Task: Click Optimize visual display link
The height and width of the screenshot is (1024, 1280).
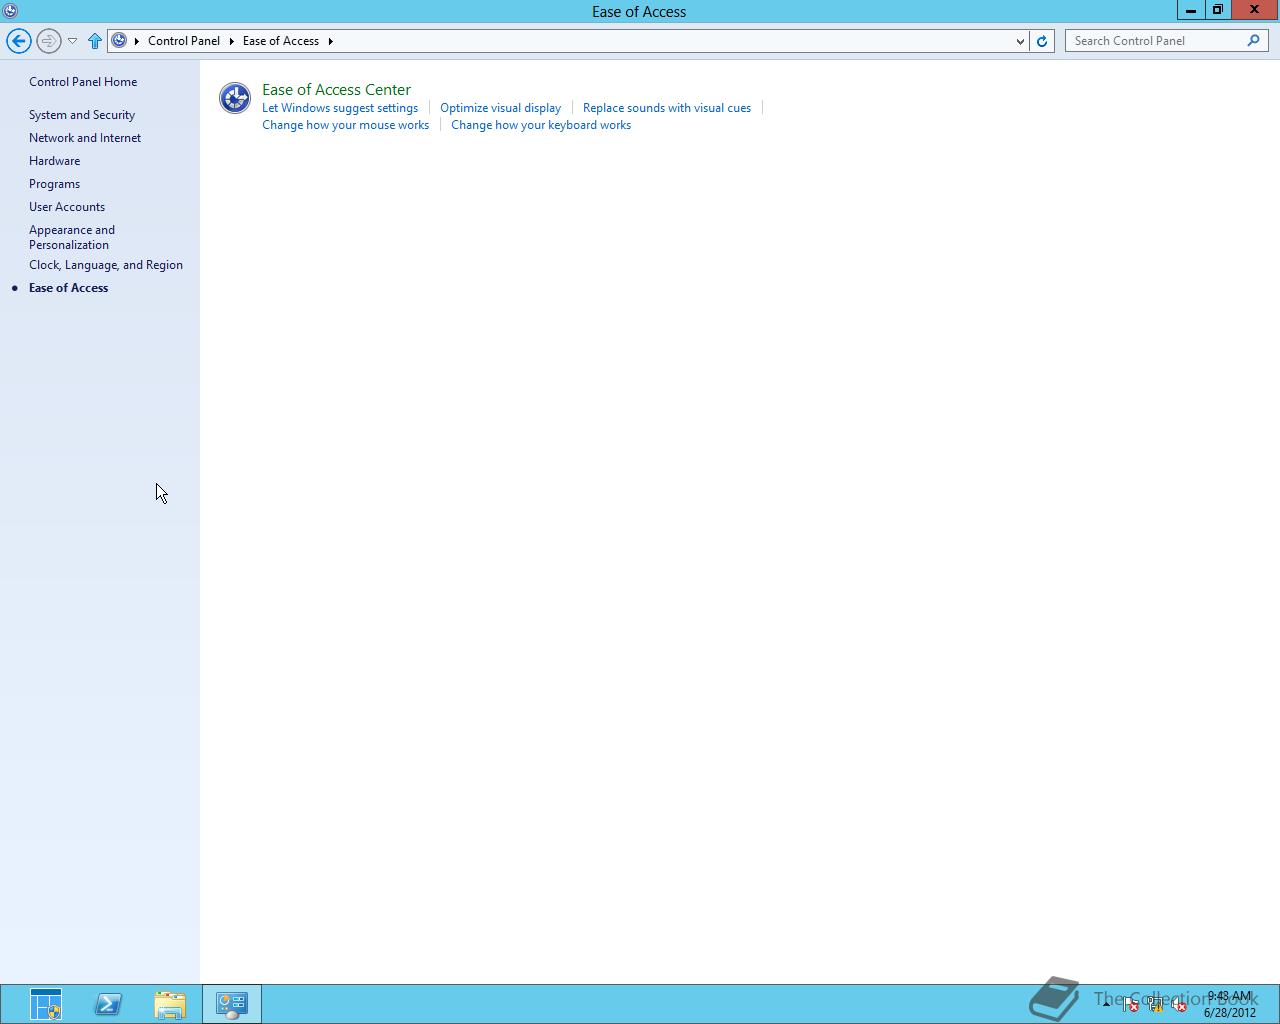Action: coord(500,108)
